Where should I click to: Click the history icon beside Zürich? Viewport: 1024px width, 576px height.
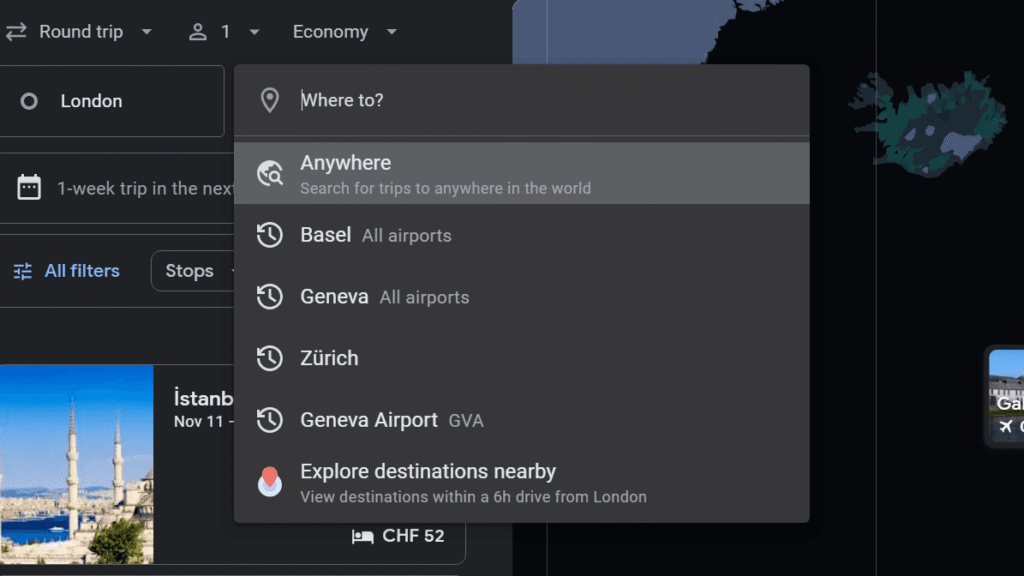pyautogui.click(x=270, y=358)
